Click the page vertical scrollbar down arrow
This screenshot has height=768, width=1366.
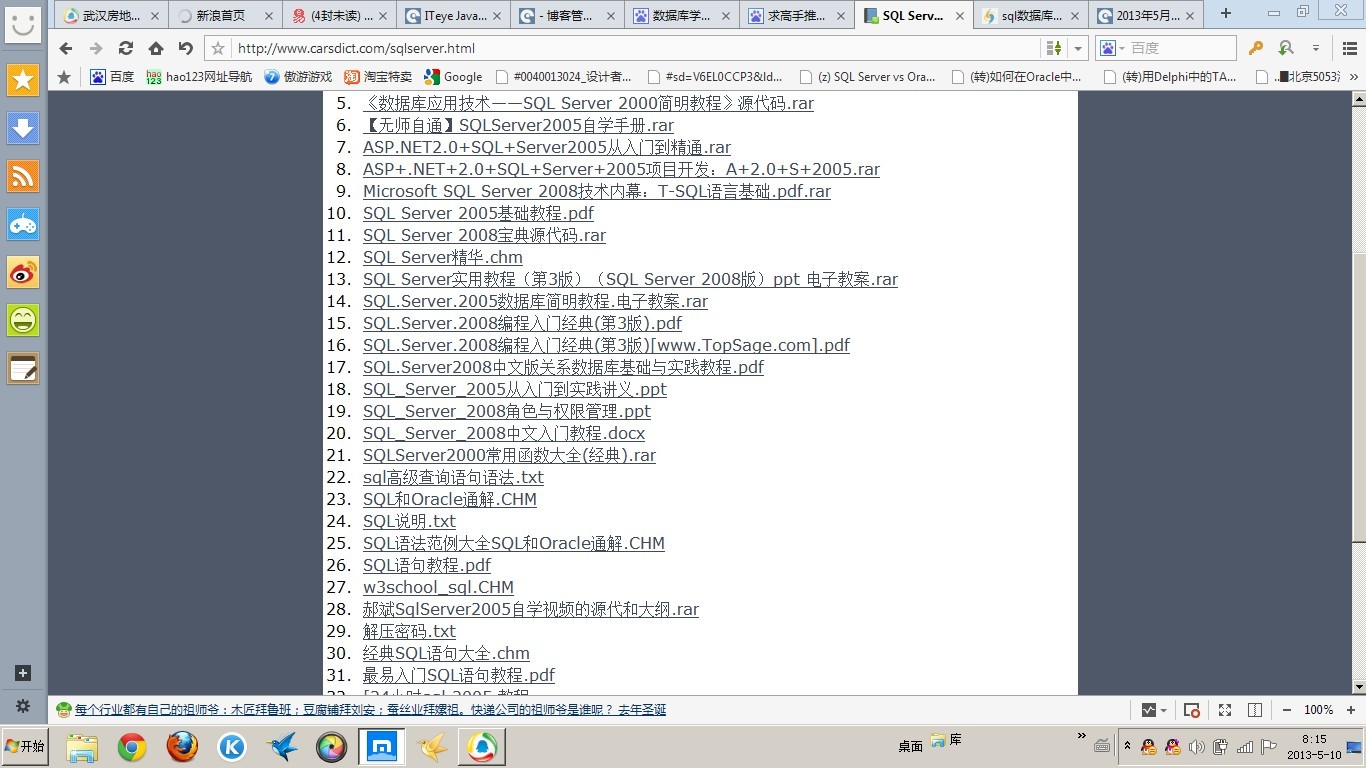(x=1358, y=687)
